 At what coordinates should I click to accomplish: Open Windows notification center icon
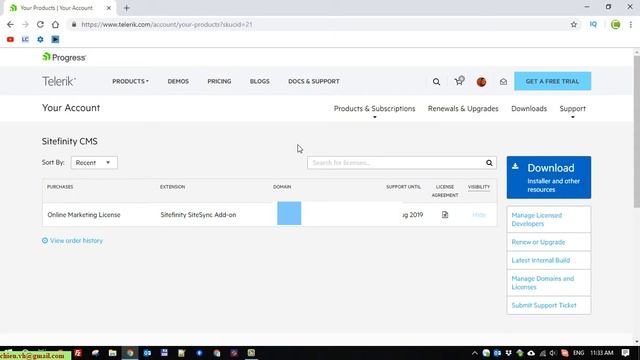(625, 353)
